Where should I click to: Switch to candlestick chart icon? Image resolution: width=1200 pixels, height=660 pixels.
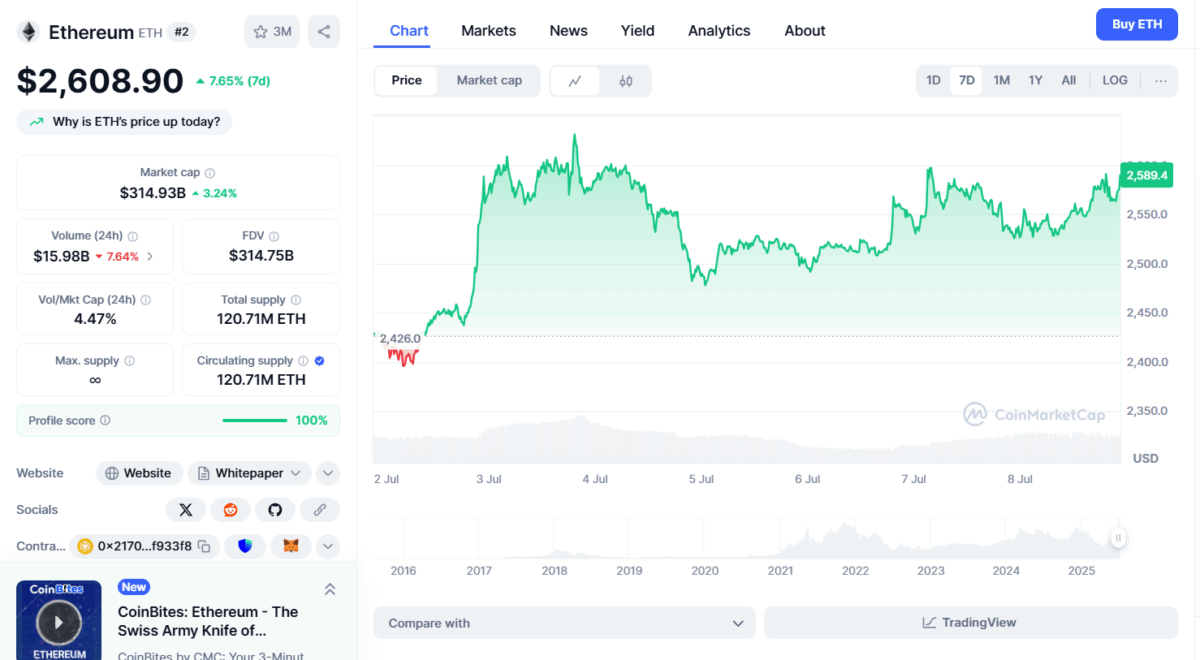626,81
